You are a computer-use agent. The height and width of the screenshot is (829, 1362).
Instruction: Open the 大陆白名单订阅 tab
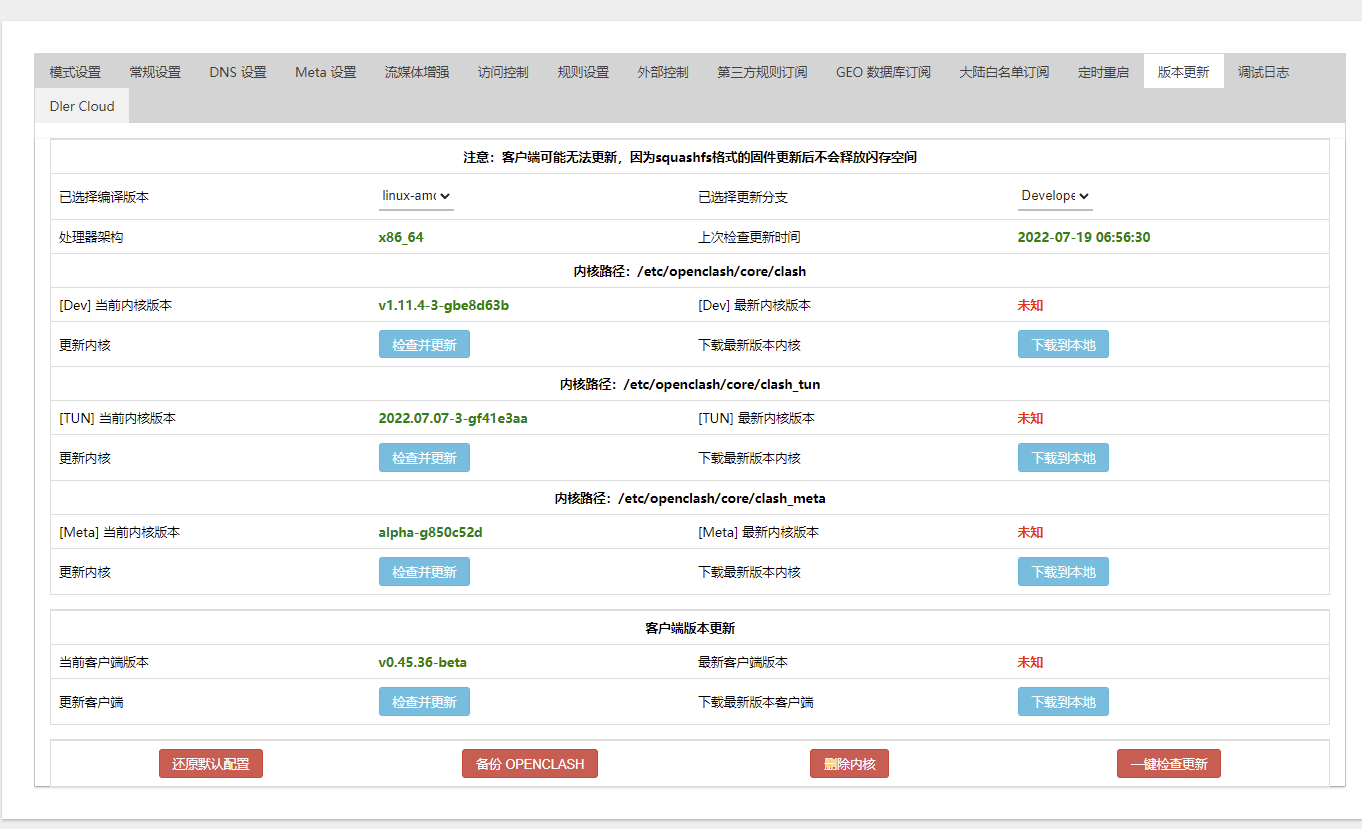click(1003, 71)
